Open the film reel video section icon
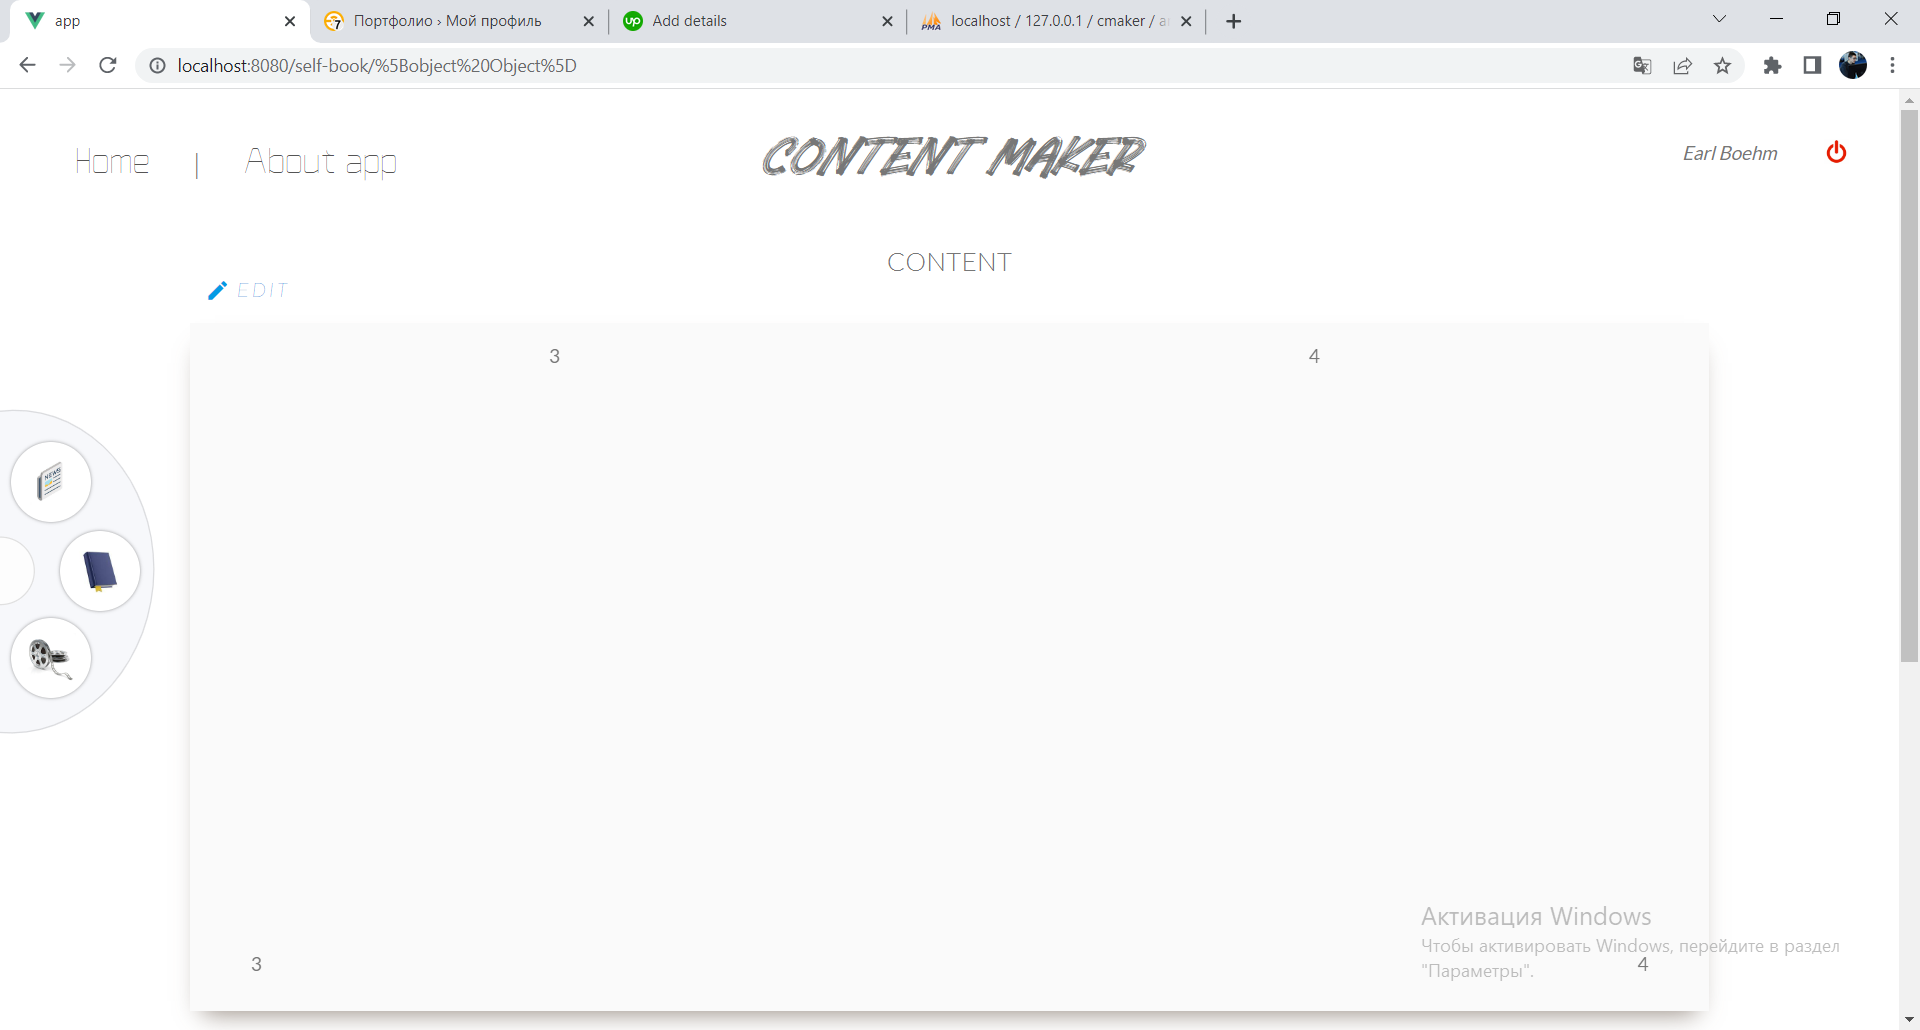The width and height of the screenshot is (1920, 1030). (x=51, y=657)
